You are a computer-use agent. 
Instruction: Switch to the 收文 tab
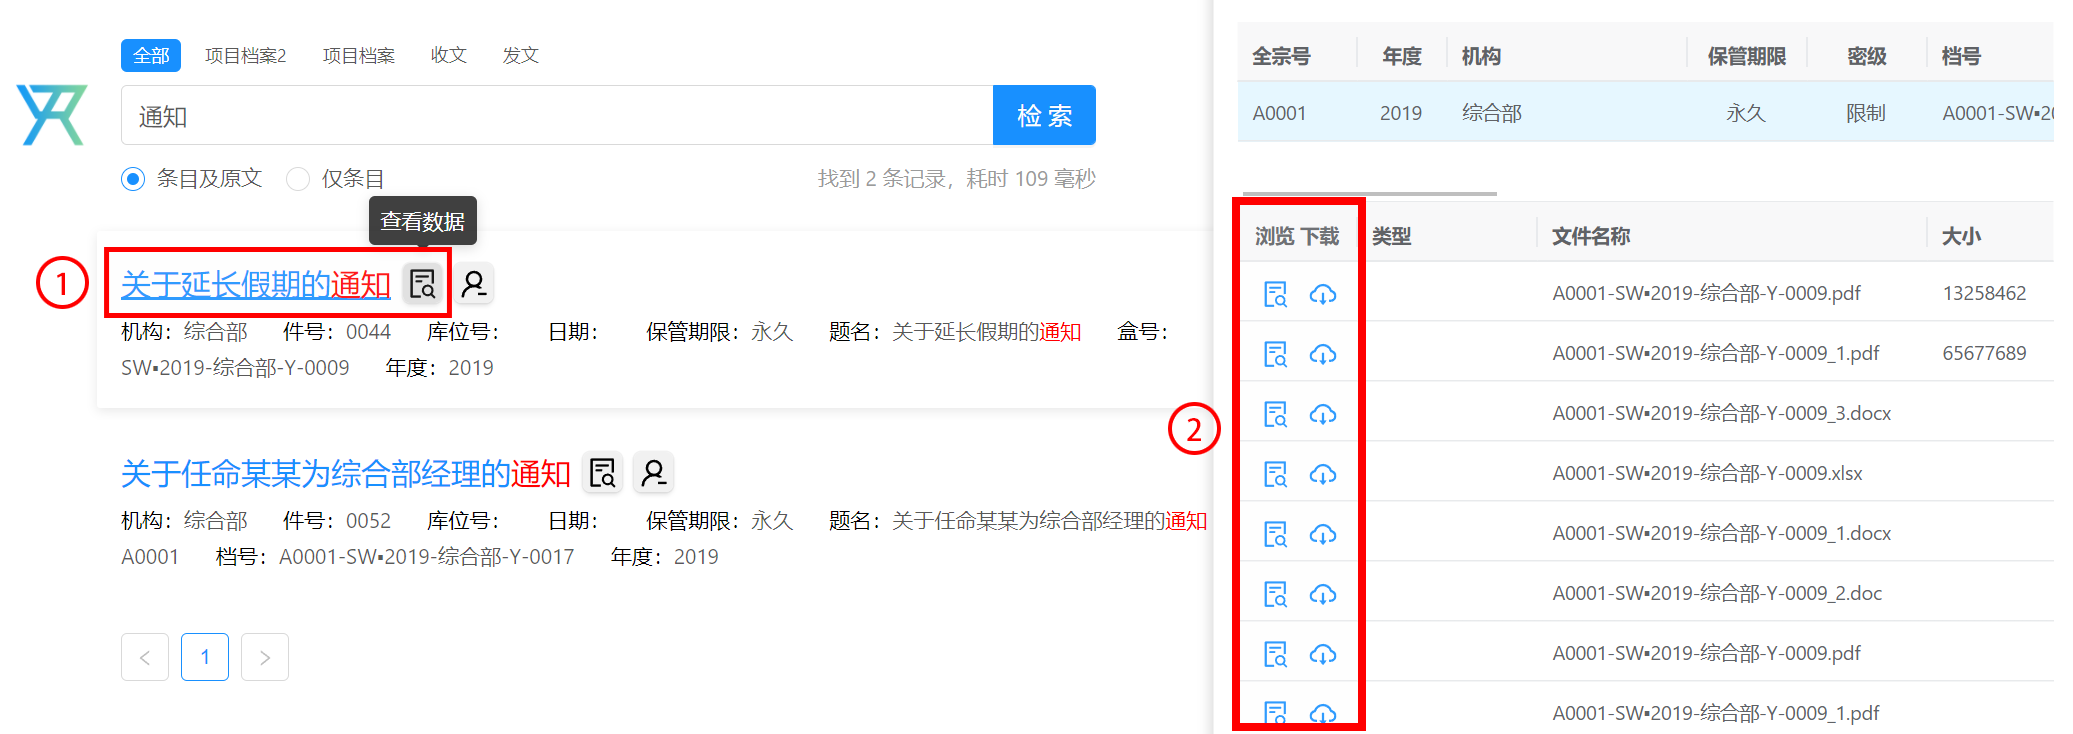click(x=449, y=55)
